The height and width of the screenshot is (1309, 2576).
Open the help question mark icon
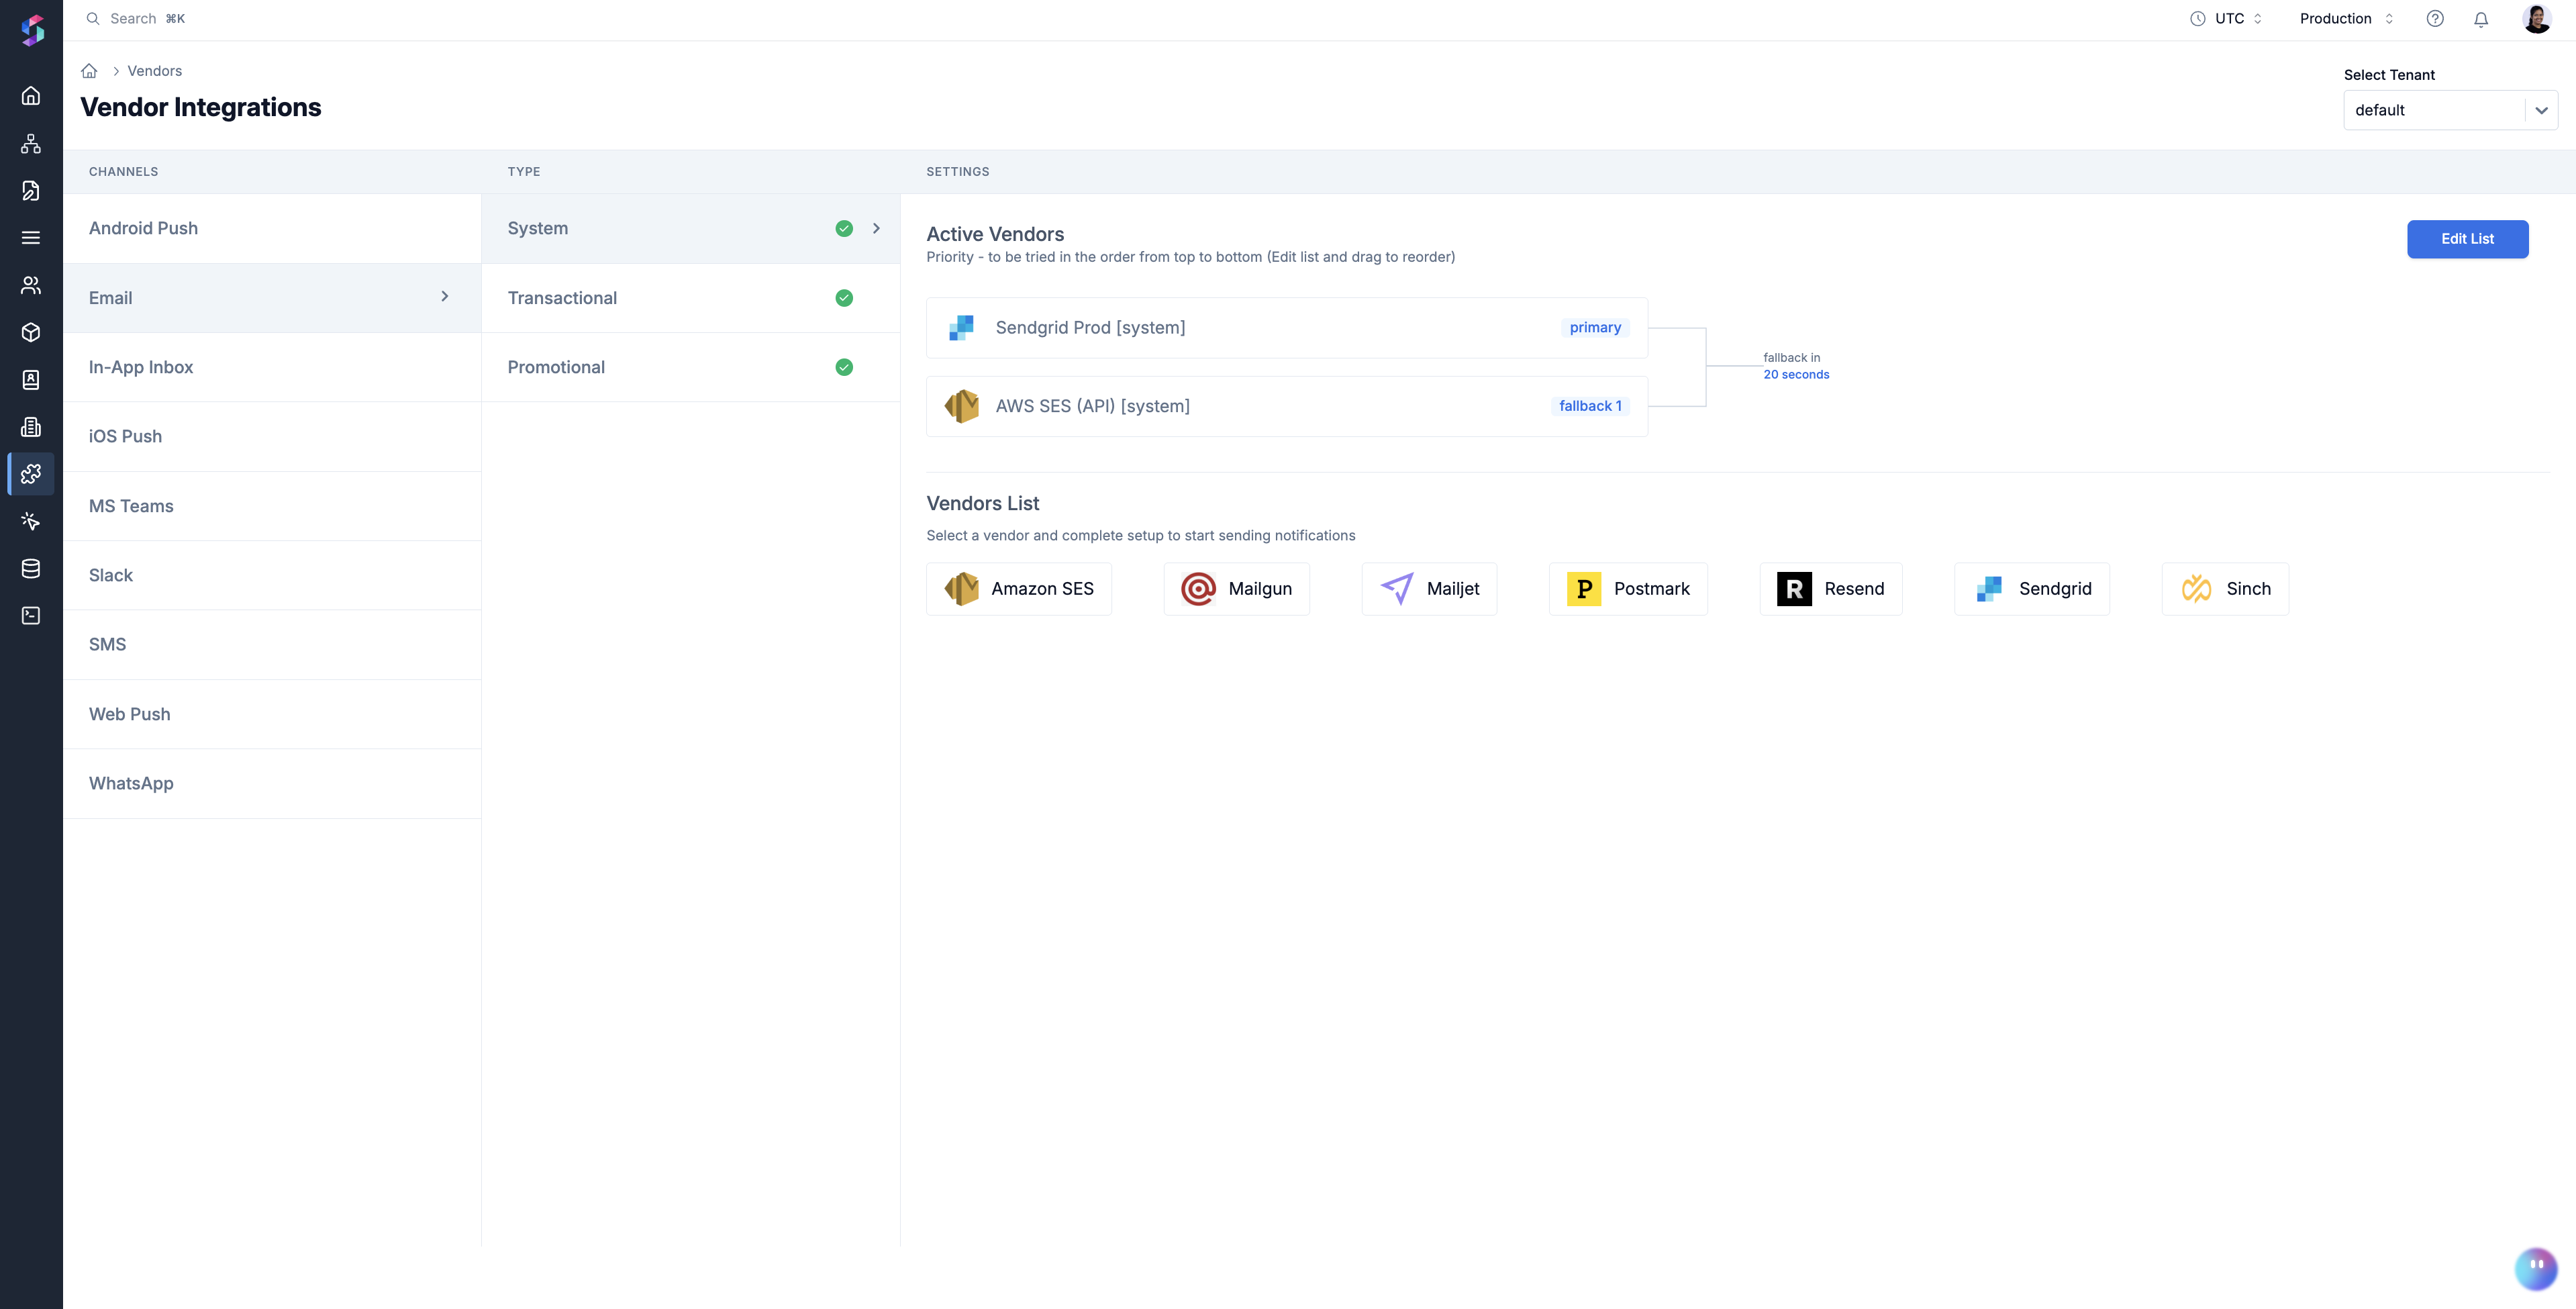coord(2435,19)
